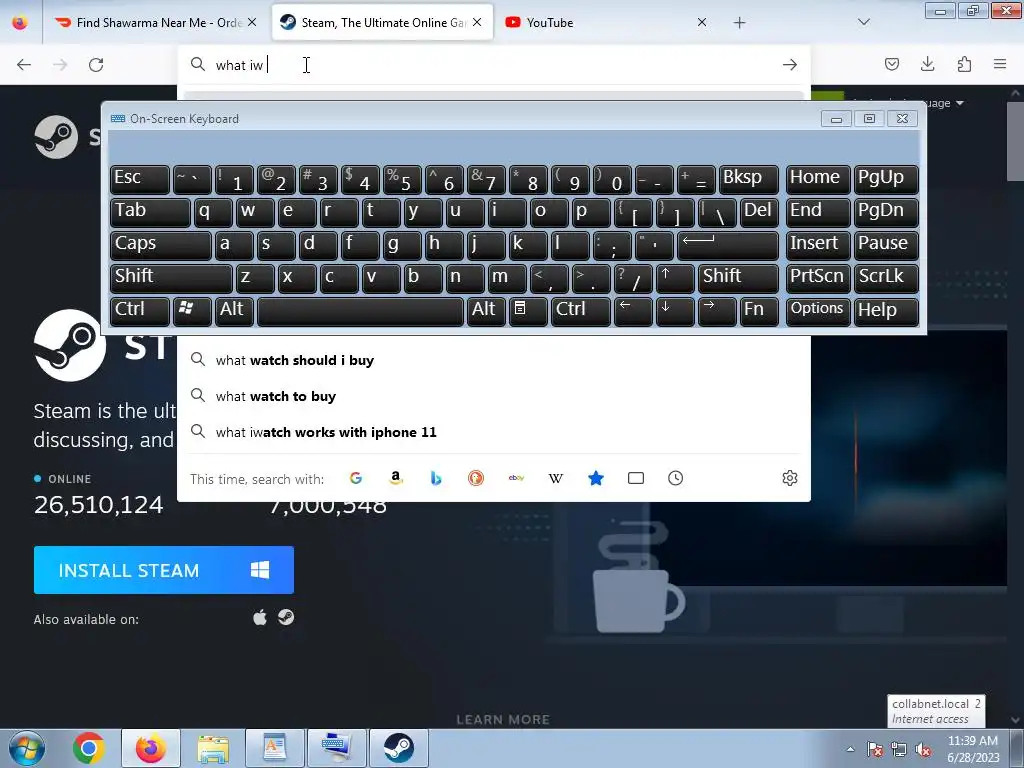1024x768 pixels.
Task: Search with eBay icon
Action: click(x=516, y=478)
